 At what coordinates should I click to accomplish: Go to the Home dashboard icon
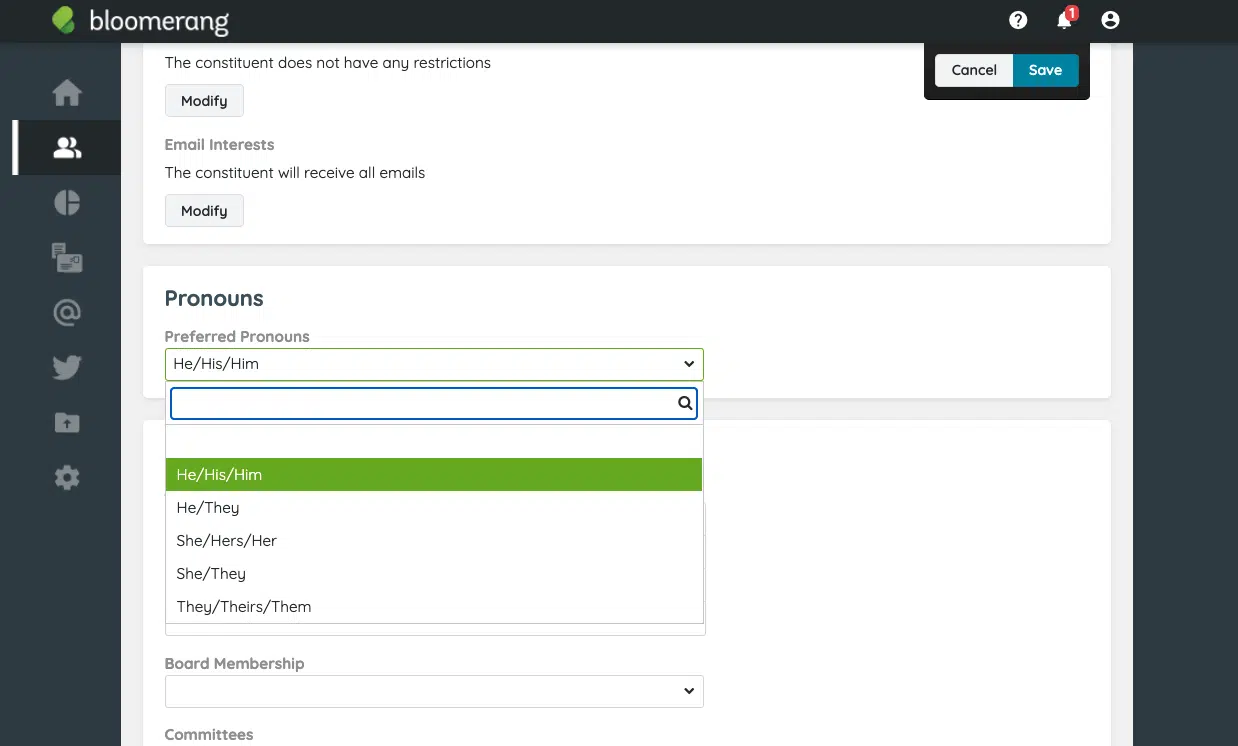tap(67, 93)
